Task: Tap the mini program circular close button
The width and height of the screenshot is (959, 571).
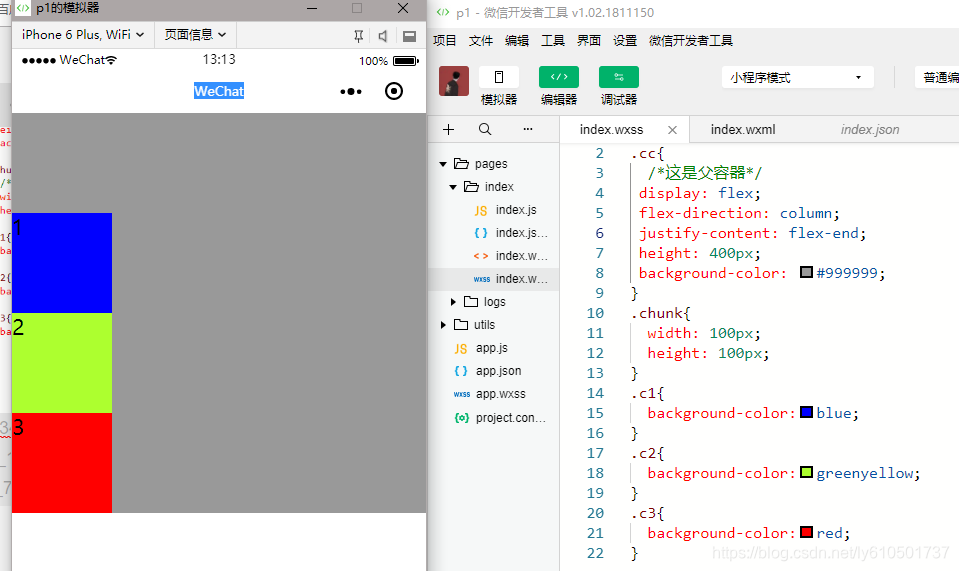Action: (394, 91)
